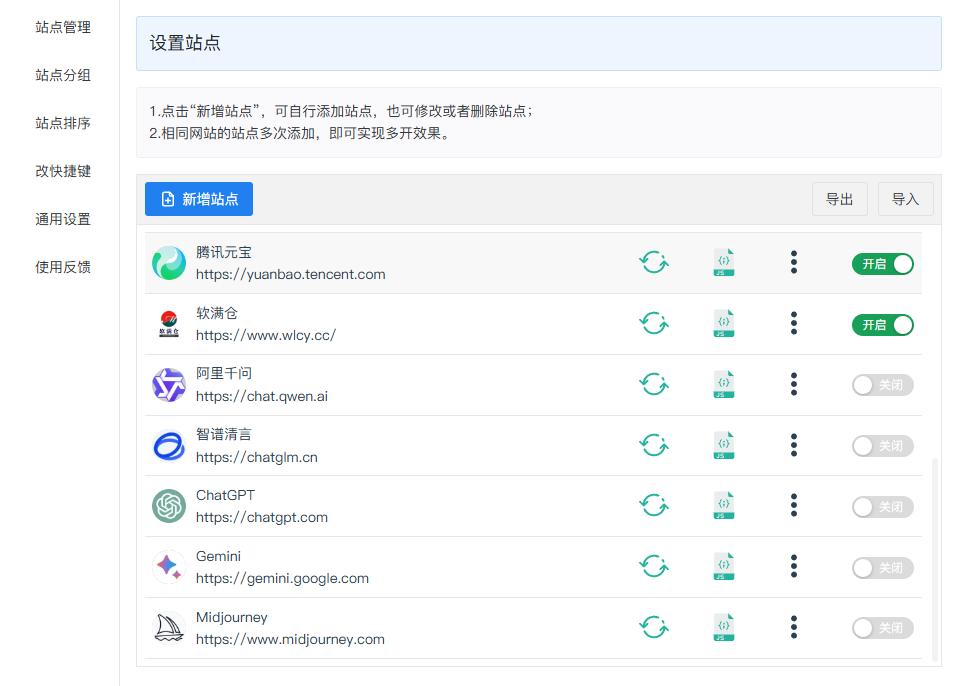The image size is (958, 686).
Task: Click the 软满仓 site favicon
Action: click(x=168, y=322)
